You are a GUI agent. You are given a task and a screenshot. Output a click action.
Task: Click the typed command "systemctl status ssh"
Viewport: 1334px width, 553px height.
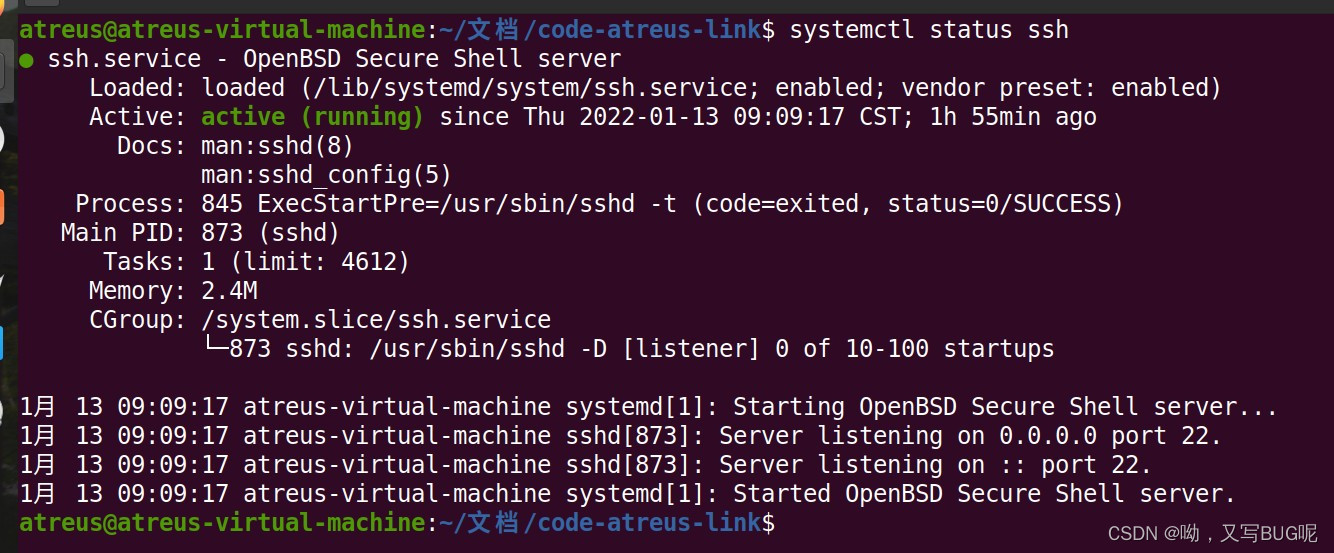pyautogui.click(x=929, y=30)
